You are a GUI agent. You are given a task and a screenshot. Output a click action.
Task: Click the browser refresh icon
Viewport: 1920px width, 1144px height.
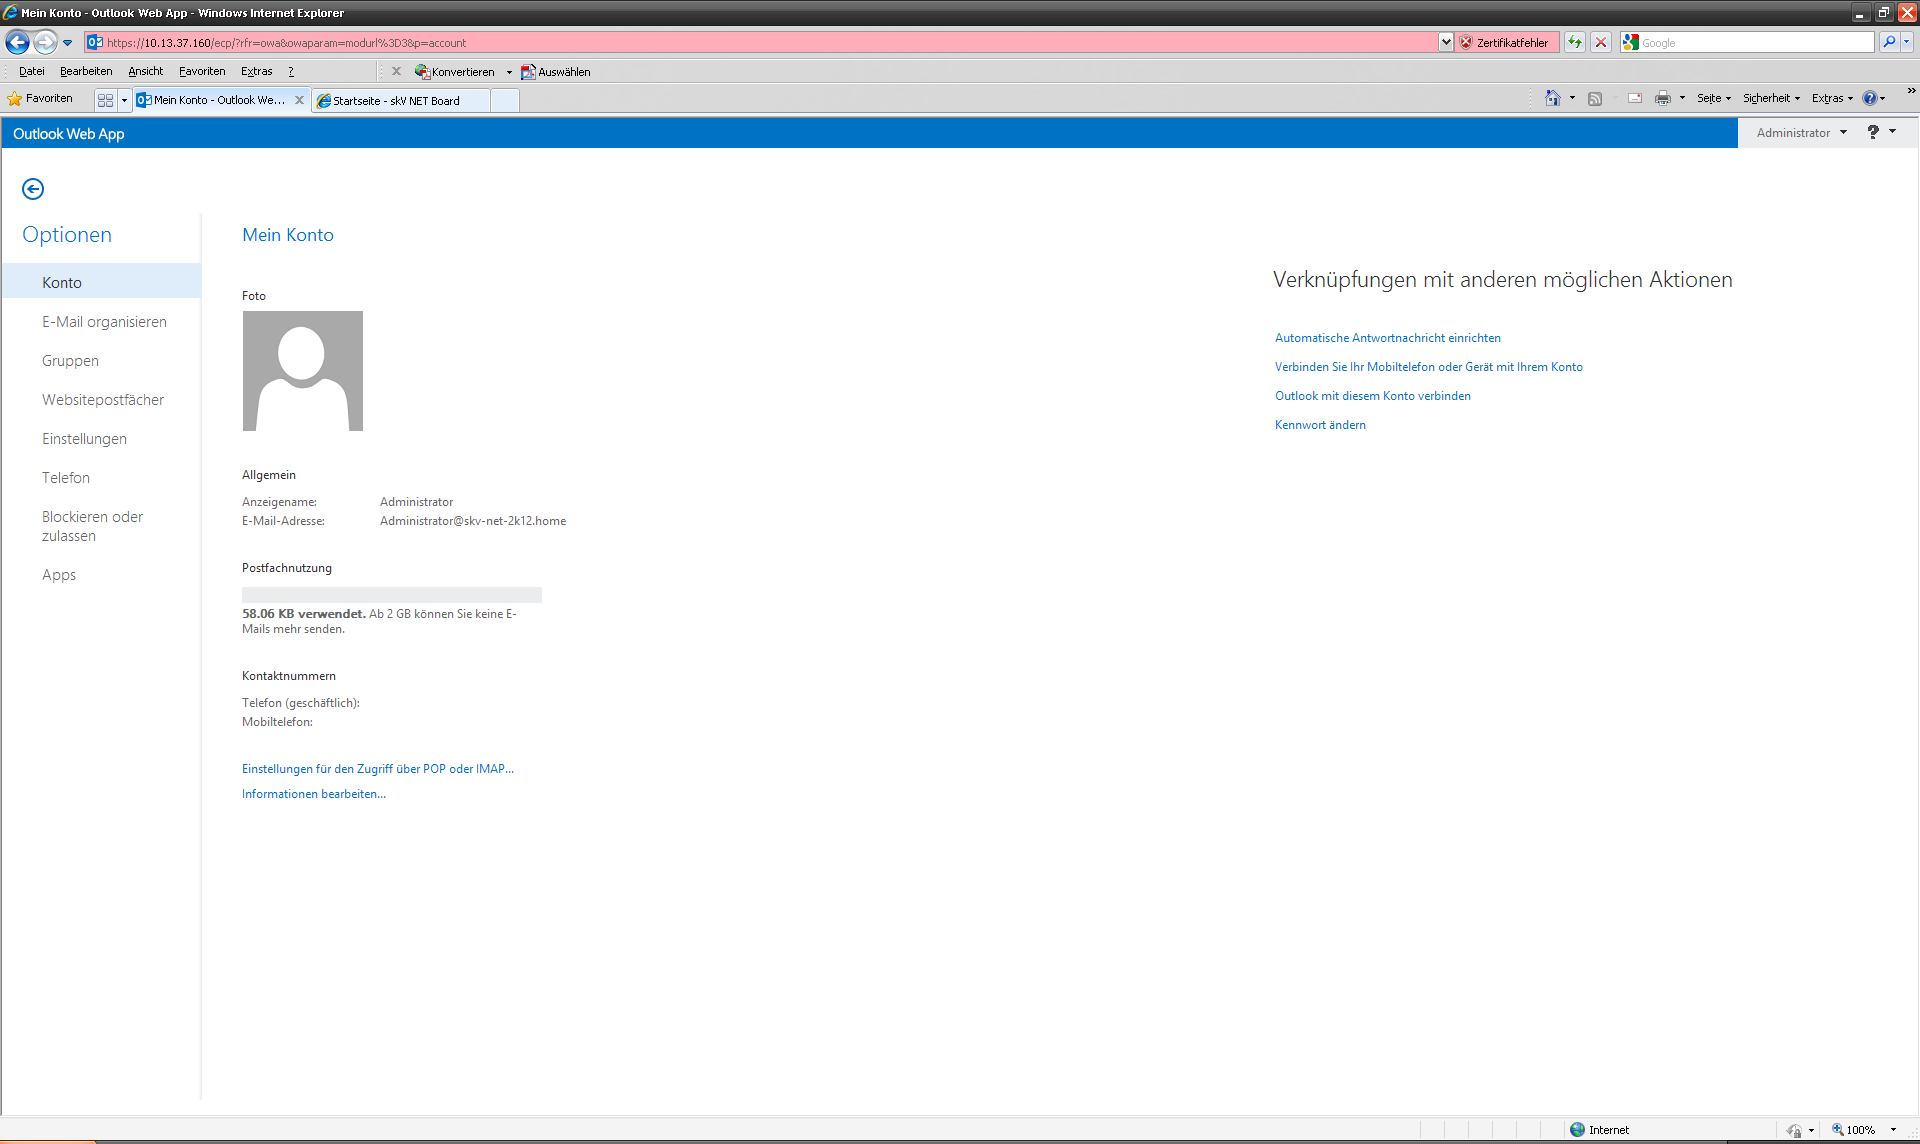tap(1575, 42)
